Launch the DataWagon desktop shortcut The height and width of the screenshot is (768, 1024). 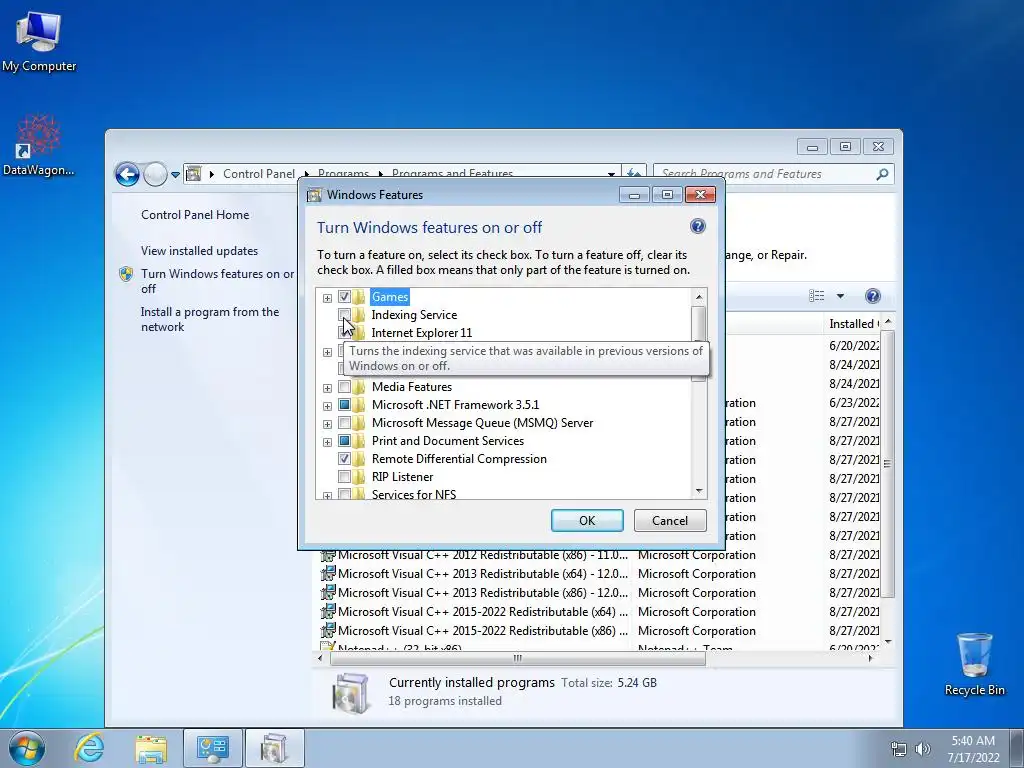[38, 145]
